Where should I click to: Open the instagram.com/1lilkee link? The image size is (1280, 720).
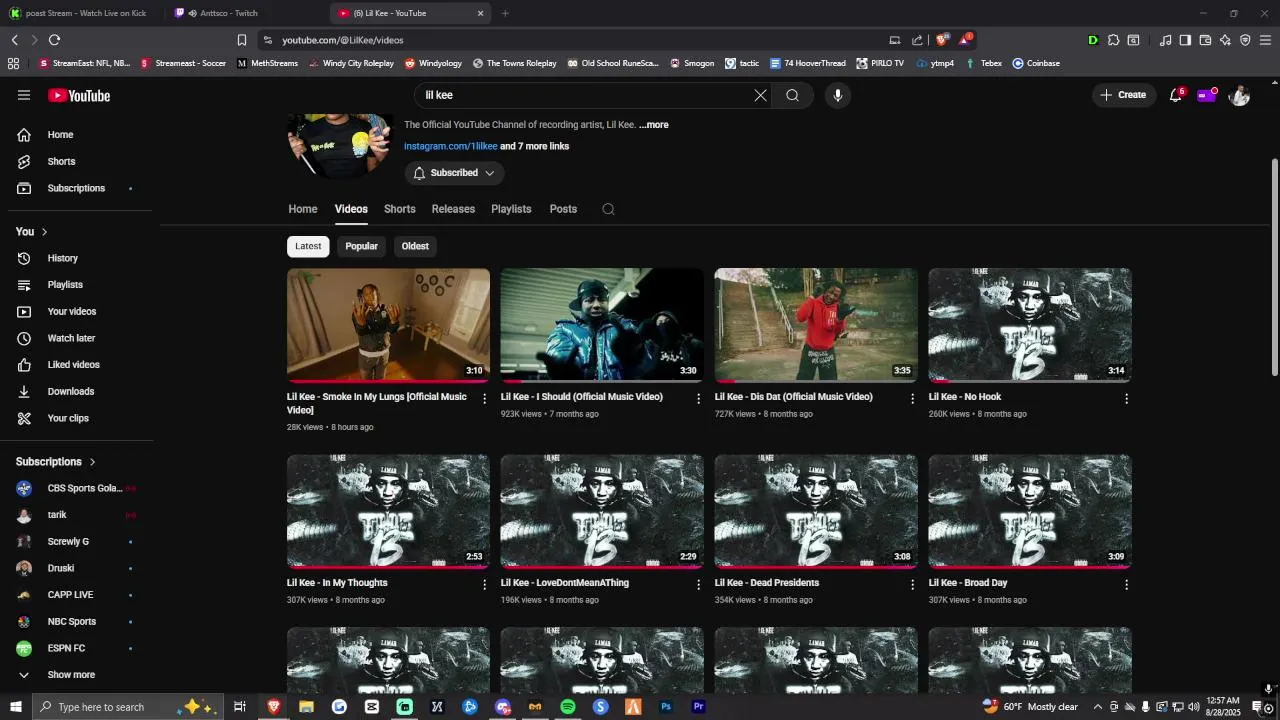pyautogui.click(x=450, y=146)
